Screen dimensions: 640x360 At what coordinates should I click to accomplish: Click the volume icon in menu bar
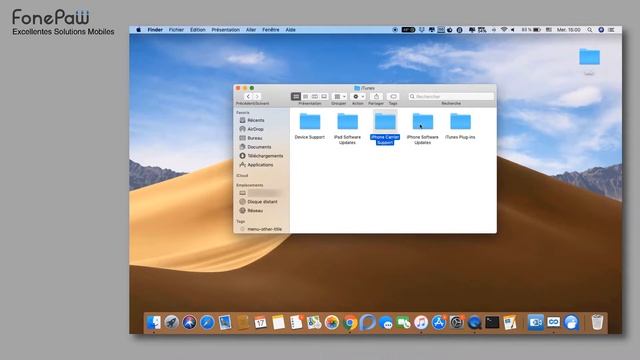513,30
